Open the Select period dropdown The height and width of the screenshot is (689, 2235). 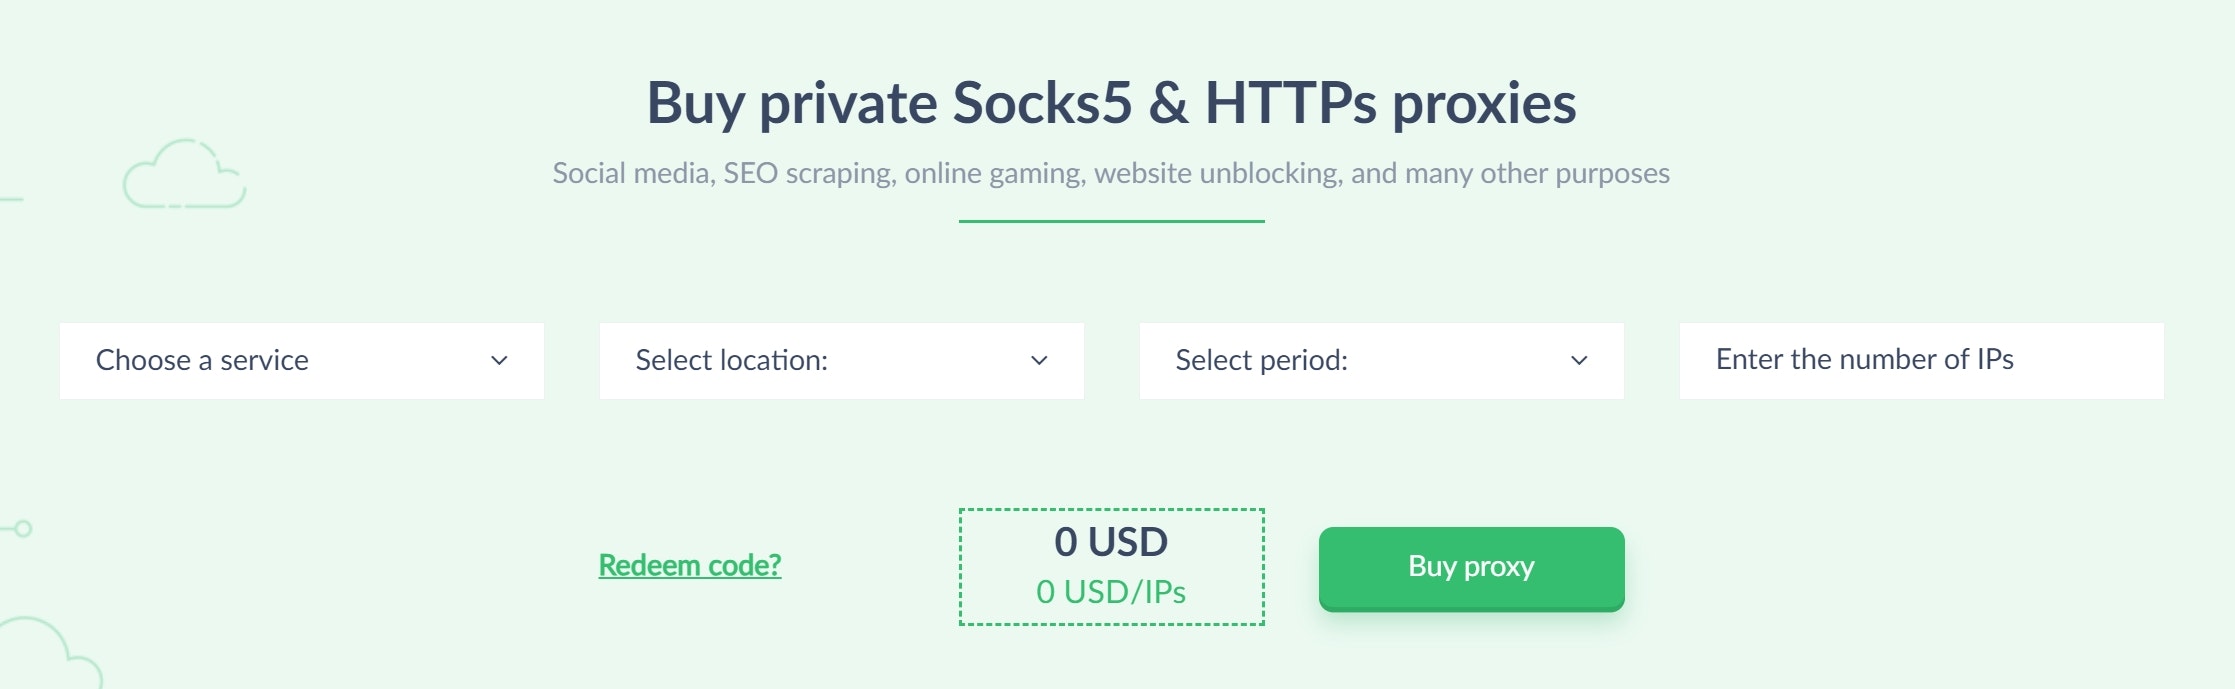pos(1381,360)
